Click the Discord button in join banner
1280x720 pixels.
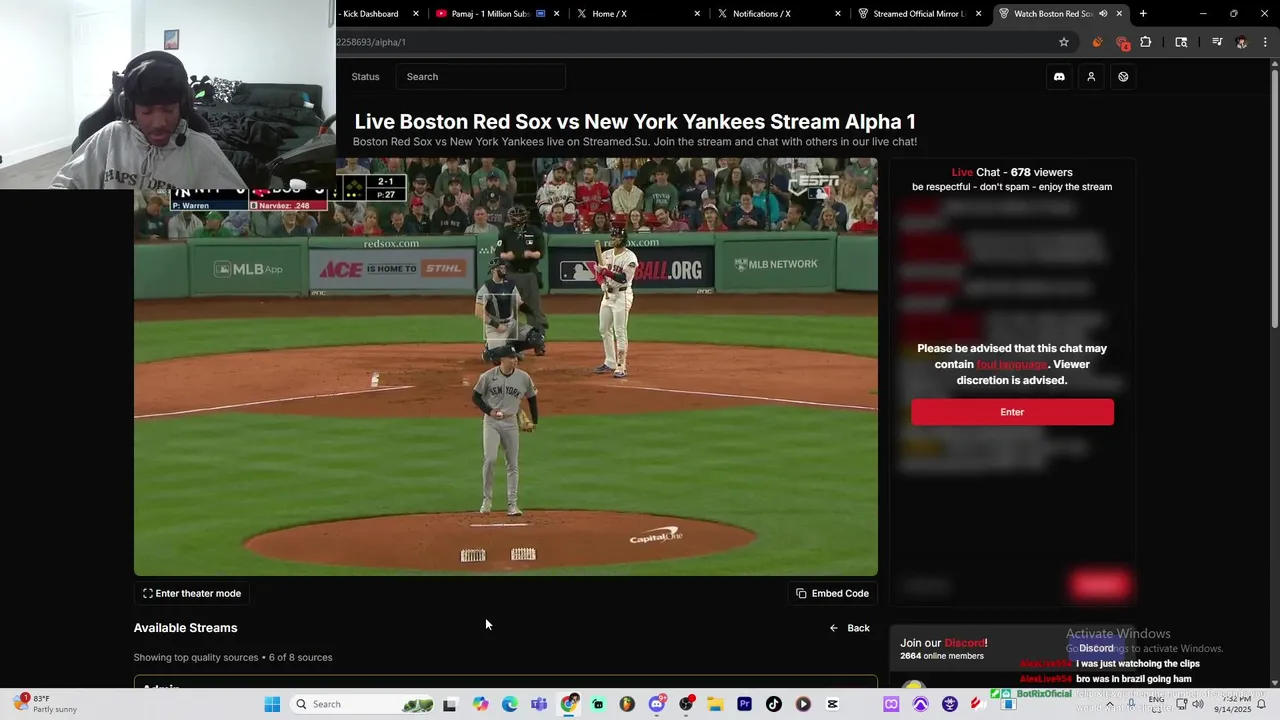1096,648
